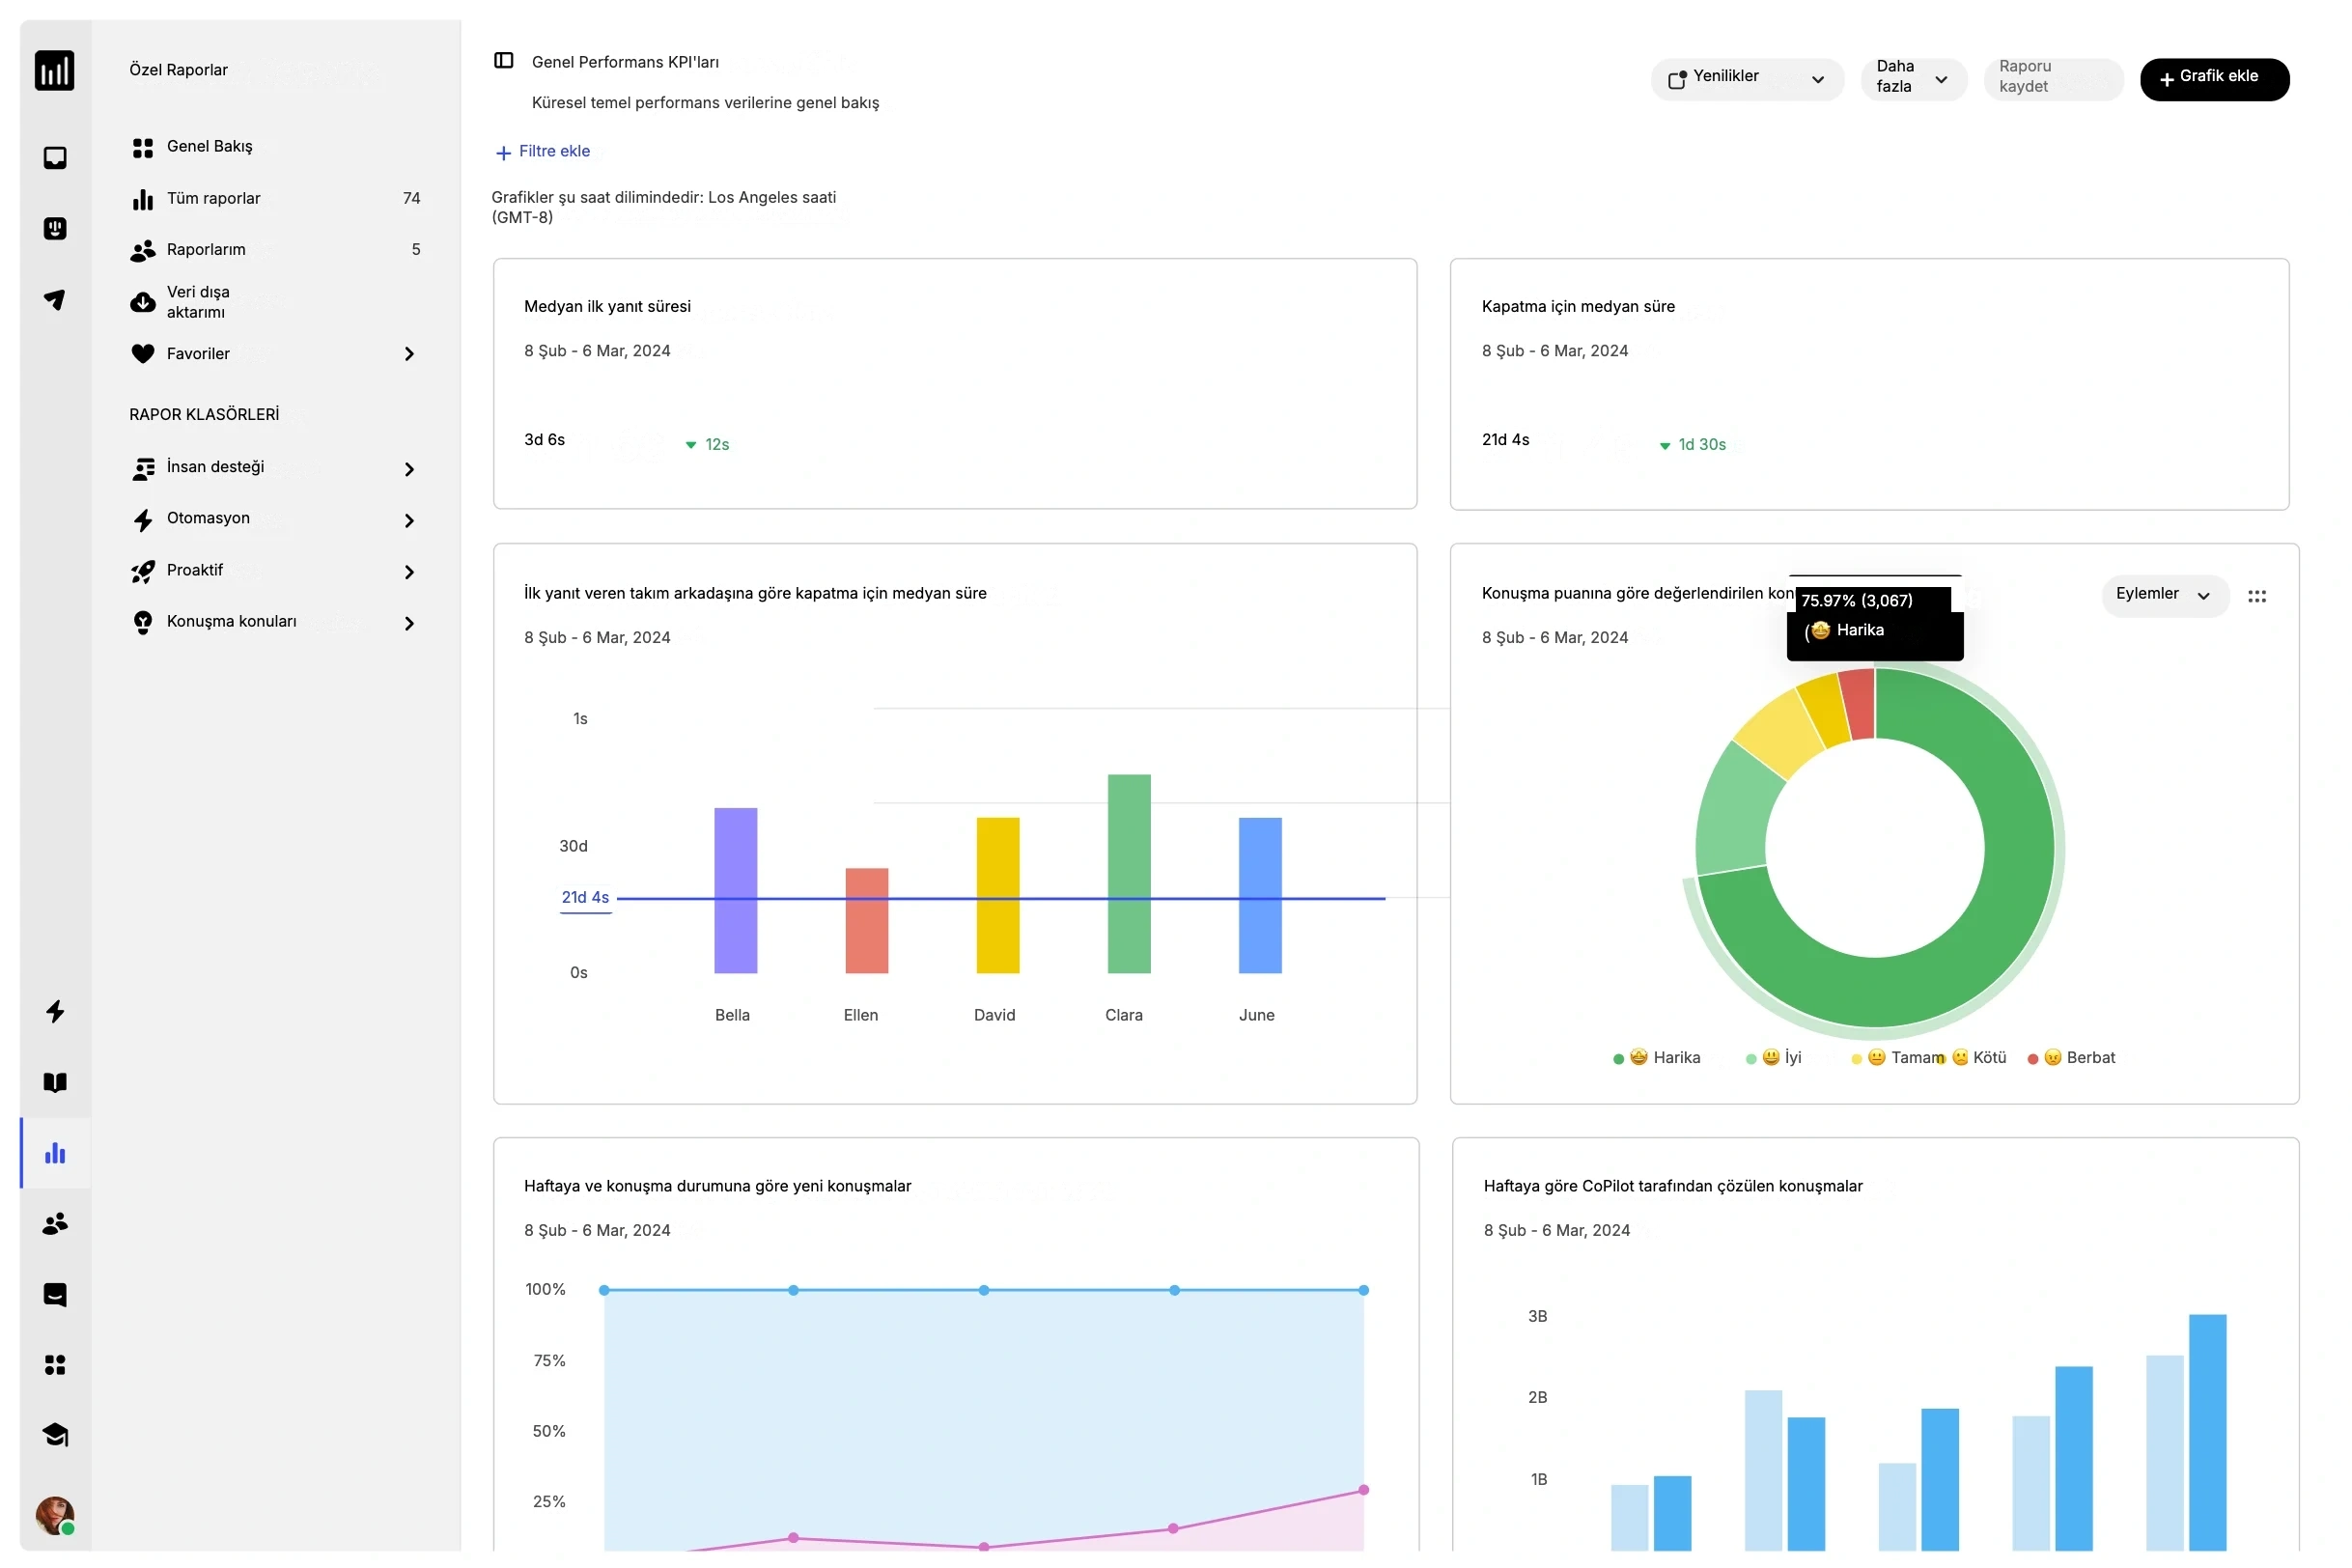This screenshot has height=1568, width=2352.
Task: Open the App Store grid icon in rail
Action: (x=55, y=1365)
